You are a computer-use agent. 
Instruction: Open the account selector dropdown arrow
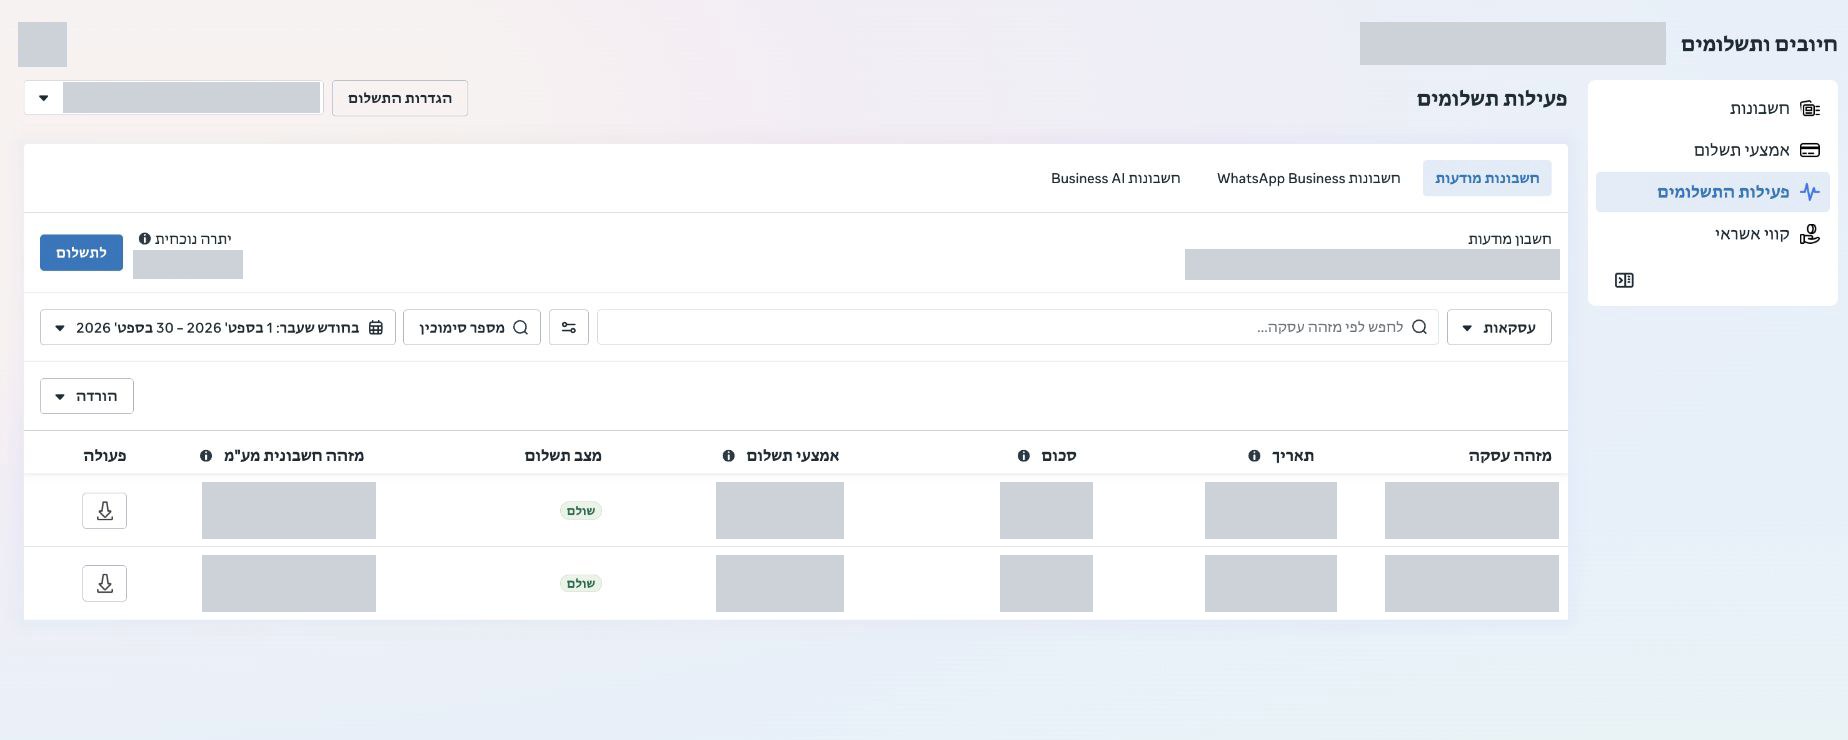click(43, 98)
